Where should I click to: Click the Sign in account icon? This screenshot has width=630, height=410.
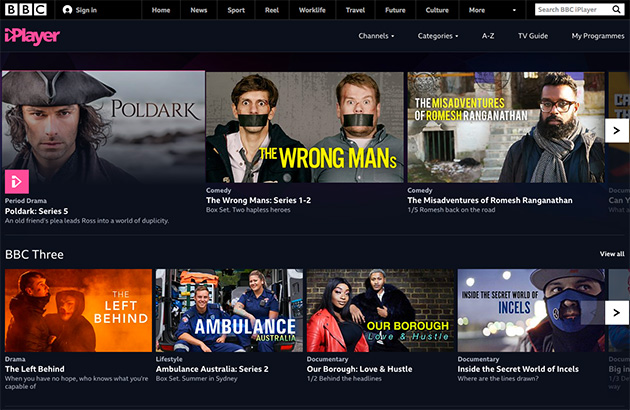[x=68, y=10]
